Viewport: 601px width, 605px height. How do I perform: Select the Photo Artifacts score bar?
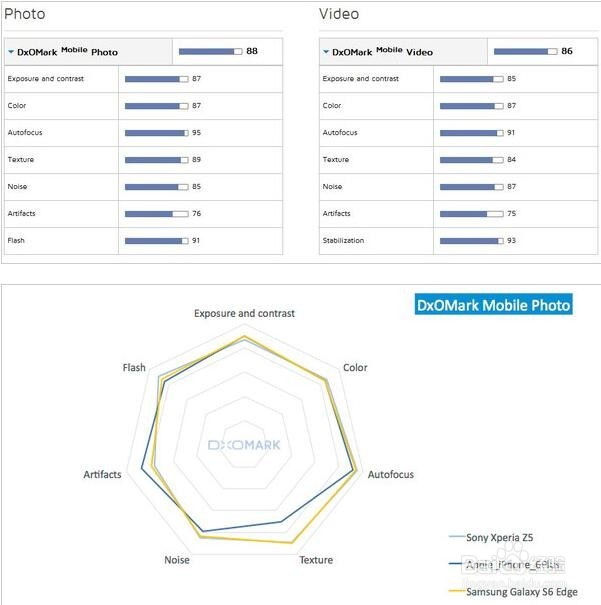click(156, 213)
